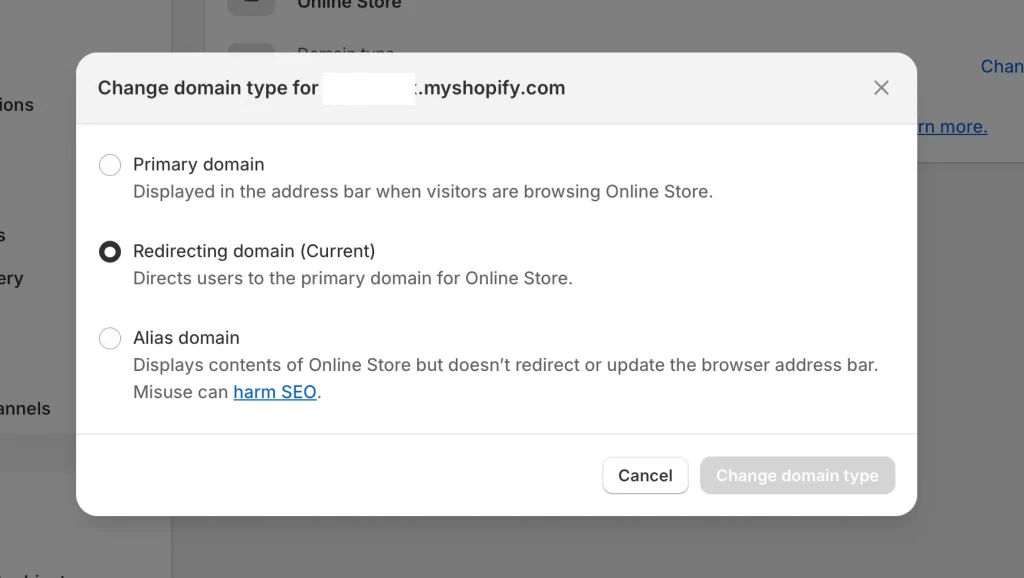Open the partially visible 'ery' sidebar entry
The height and width of the screenshot is (578, 1024).
tap(10, 278)
